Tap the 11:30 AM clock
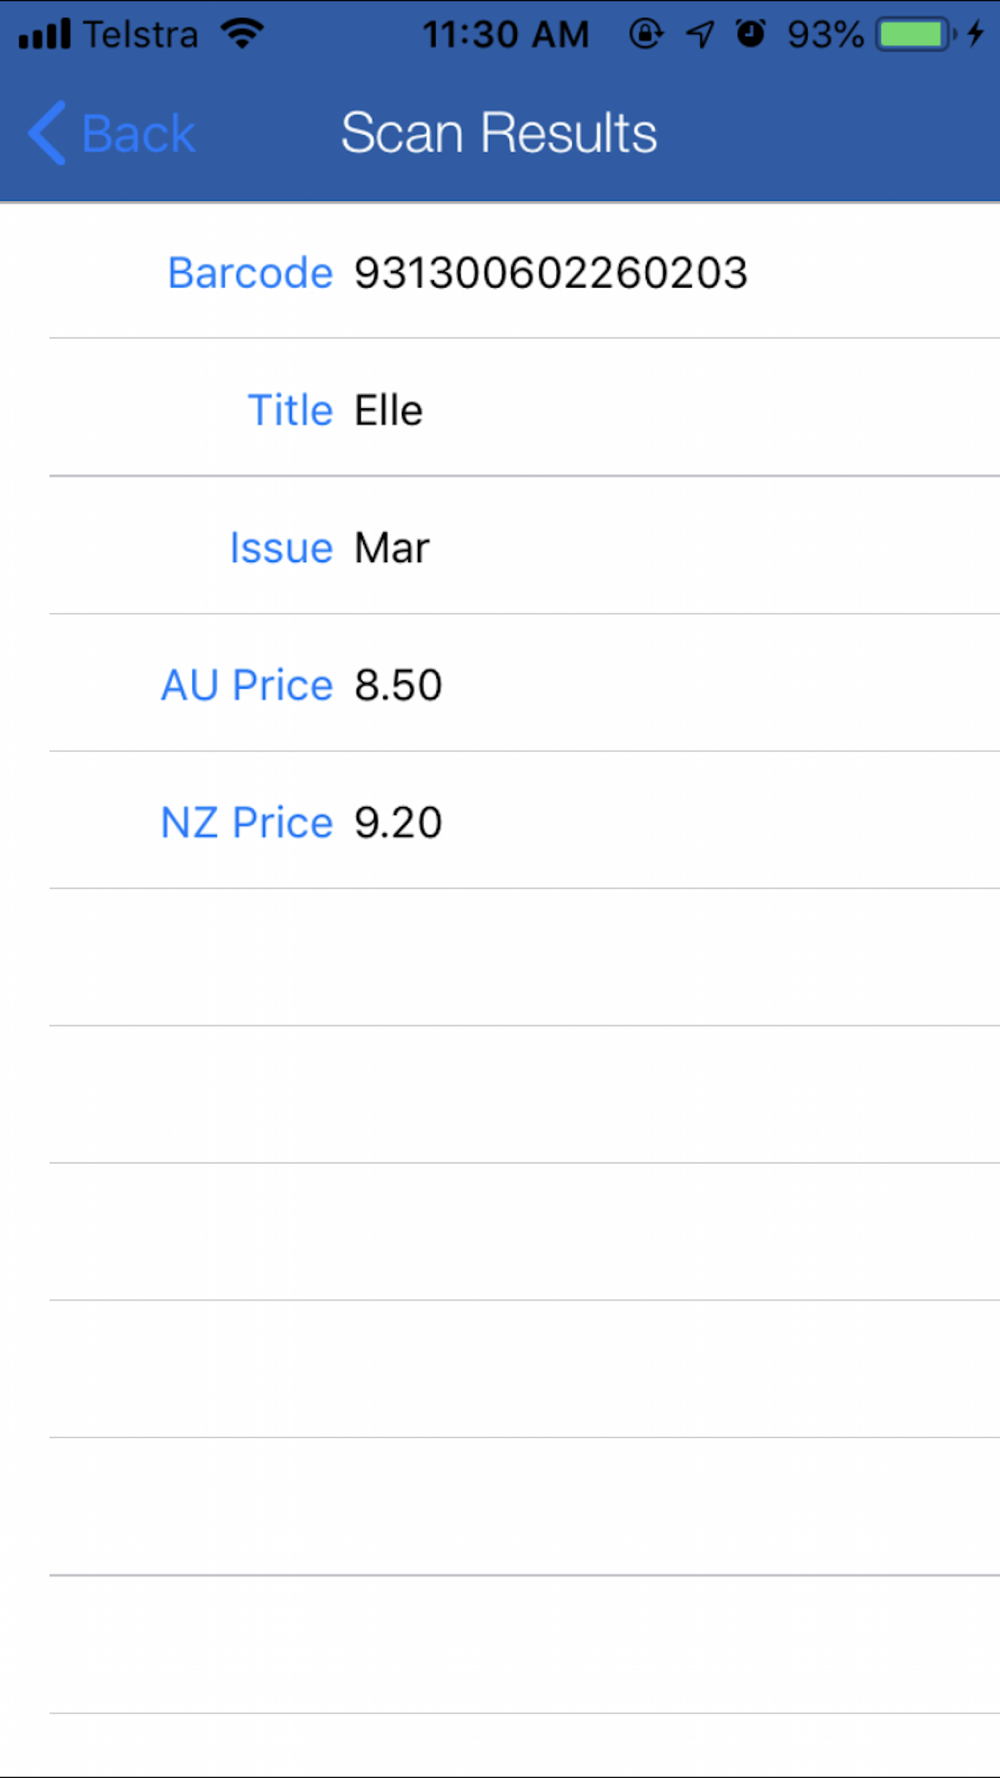Screen dimensions: 1000x1778 (506, 35)
